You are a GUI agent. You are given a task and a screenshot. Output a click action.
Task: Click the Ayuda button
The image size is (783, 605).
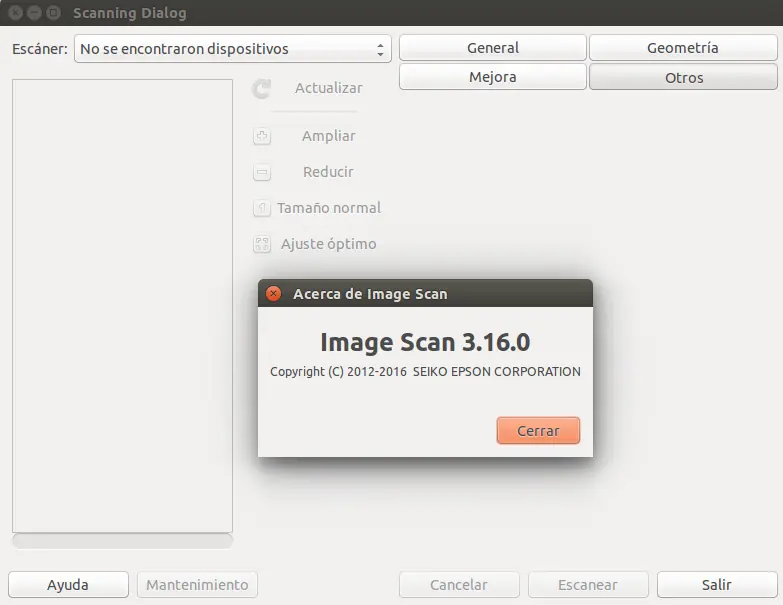point(68,585)
